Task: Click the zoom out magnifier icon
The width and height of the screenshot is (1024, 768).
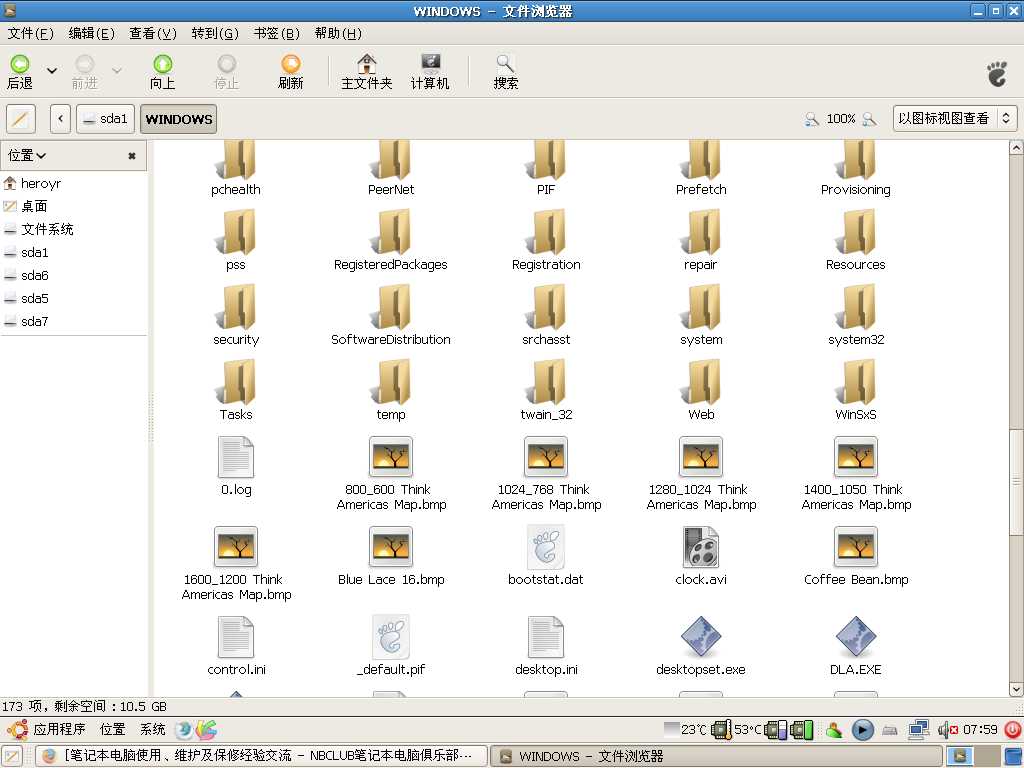Action: point(812,119)
